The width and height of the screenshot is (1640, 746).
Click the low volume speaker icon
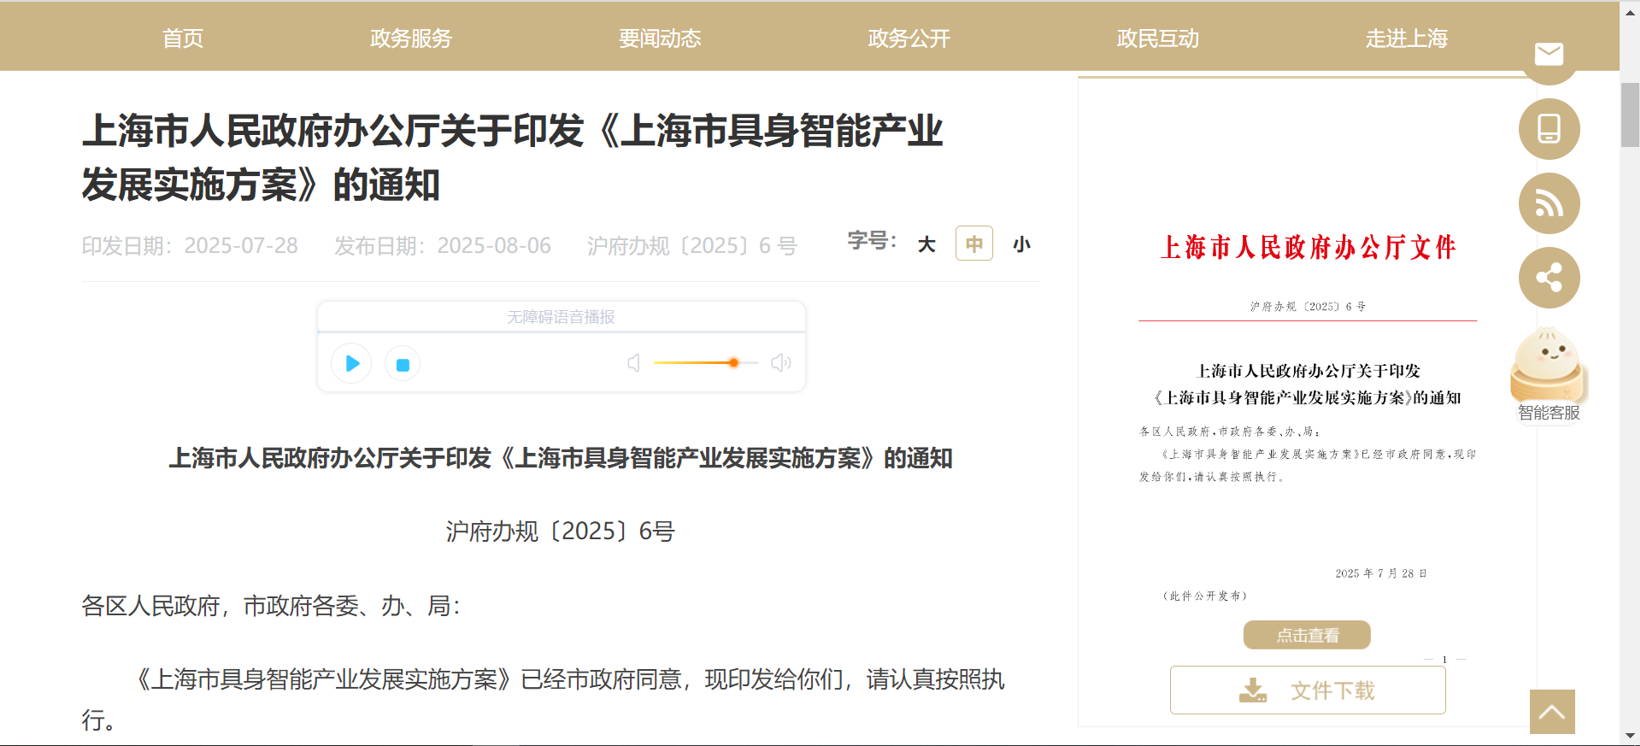click(633, 363)
